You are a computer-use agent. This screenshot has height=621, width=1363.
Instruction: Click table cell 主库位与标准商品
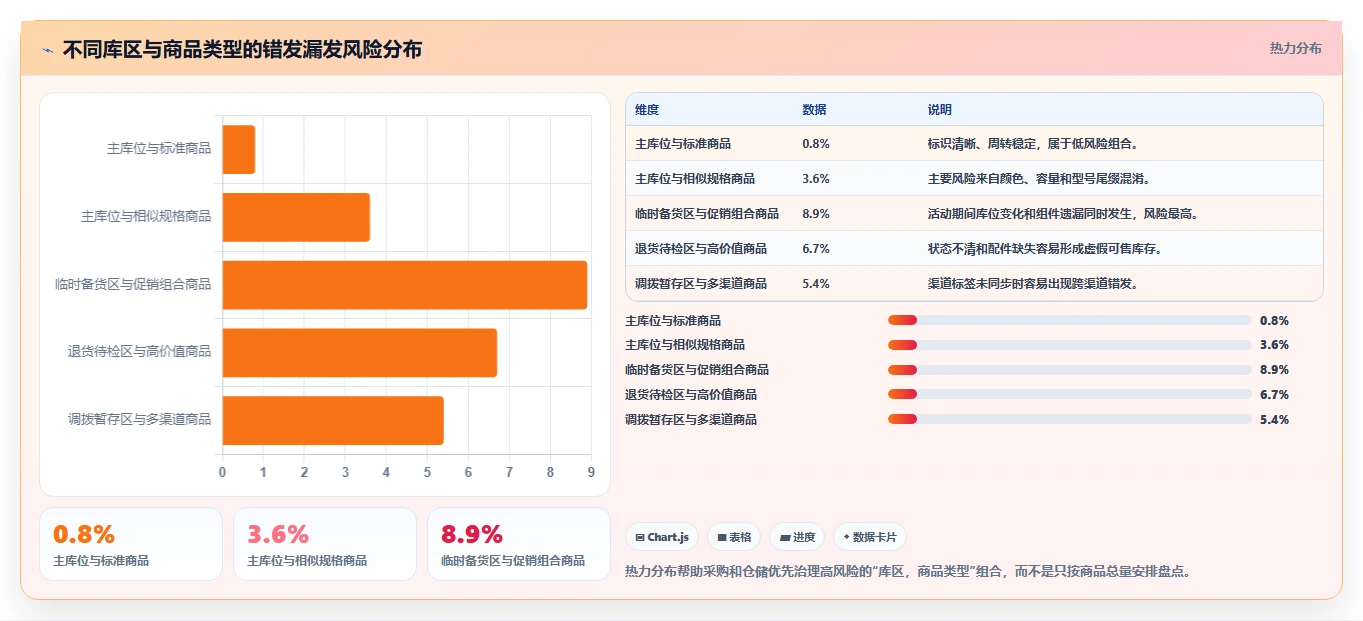pyautogui.click(x=683, y=144)
